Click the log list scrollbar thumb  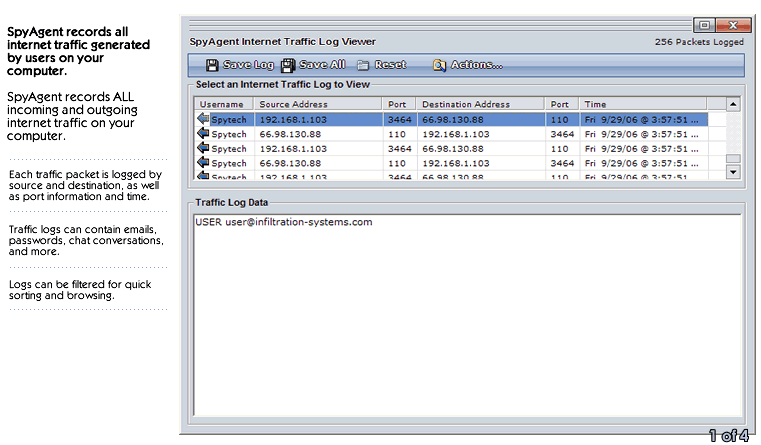(733, 159)
